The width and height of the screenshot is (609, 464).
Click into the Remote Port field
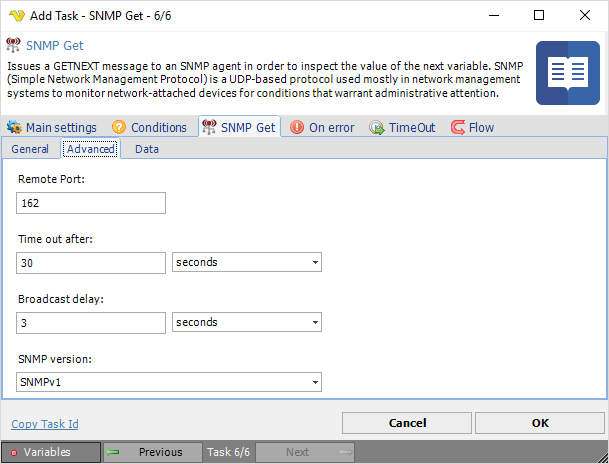click(91, 203)
